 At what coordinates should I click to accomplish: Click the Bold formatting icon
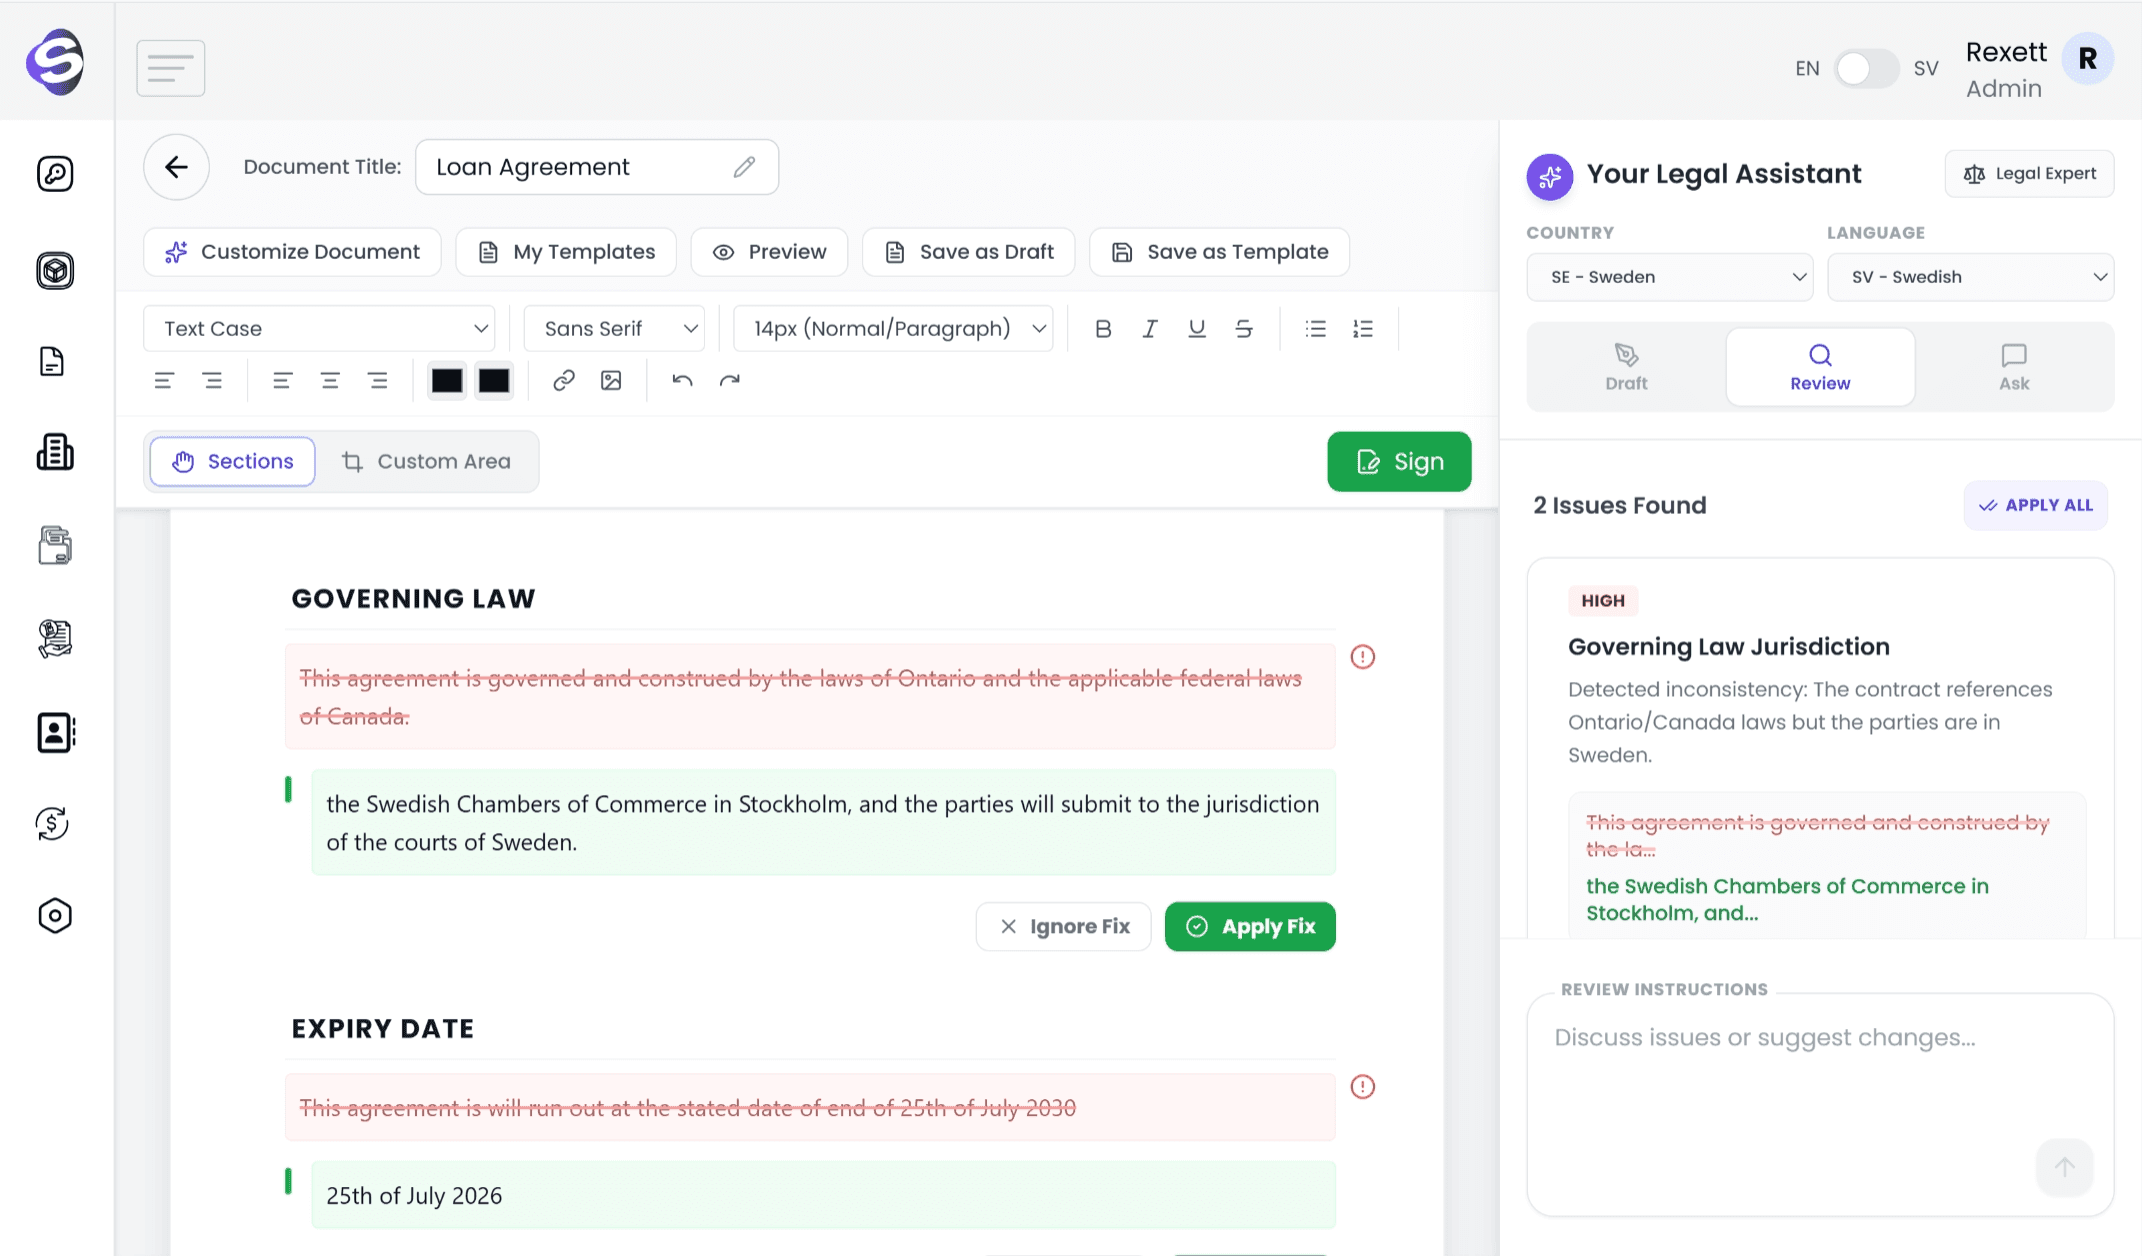(1103, 329)
